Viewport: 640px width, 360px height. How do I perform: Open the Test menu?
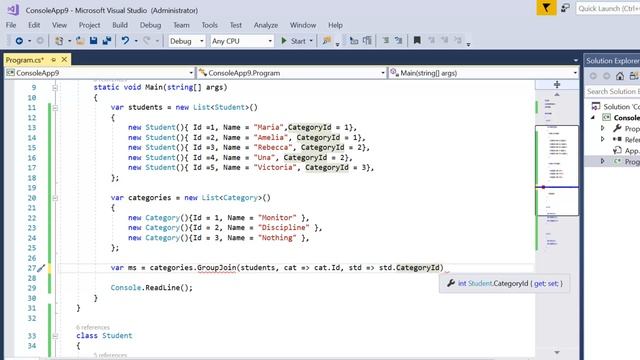pyautogui.click(x=236, y=25)
